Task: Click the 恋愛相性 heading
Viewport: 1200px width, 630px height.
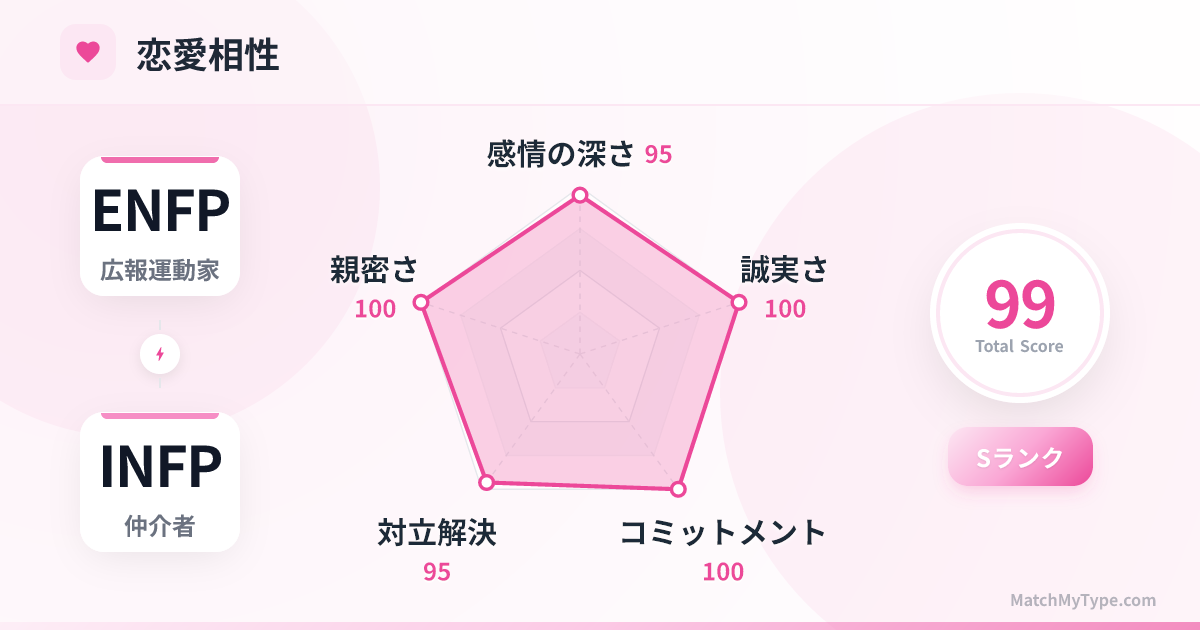Action: coord(208,55)
